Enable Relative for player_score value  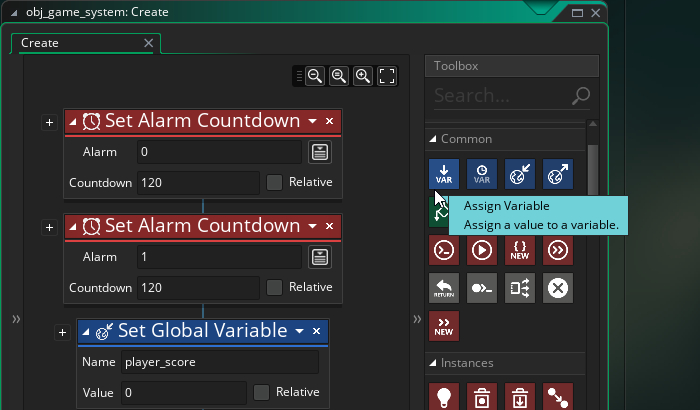[x=261, y=392]
